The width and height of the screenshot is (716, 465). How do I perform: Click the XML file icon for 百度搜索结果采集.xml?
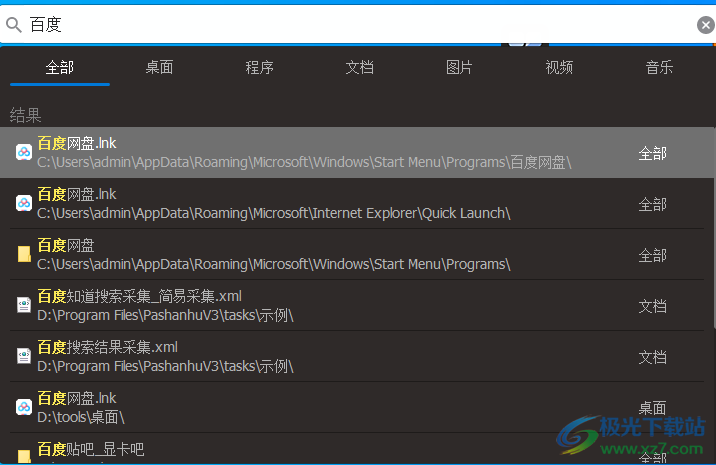coord(24,356)
